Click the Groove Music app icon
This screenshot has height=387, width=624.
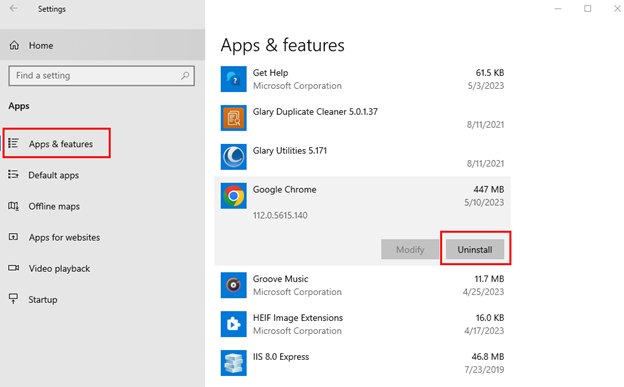click(x=234, y=285)
